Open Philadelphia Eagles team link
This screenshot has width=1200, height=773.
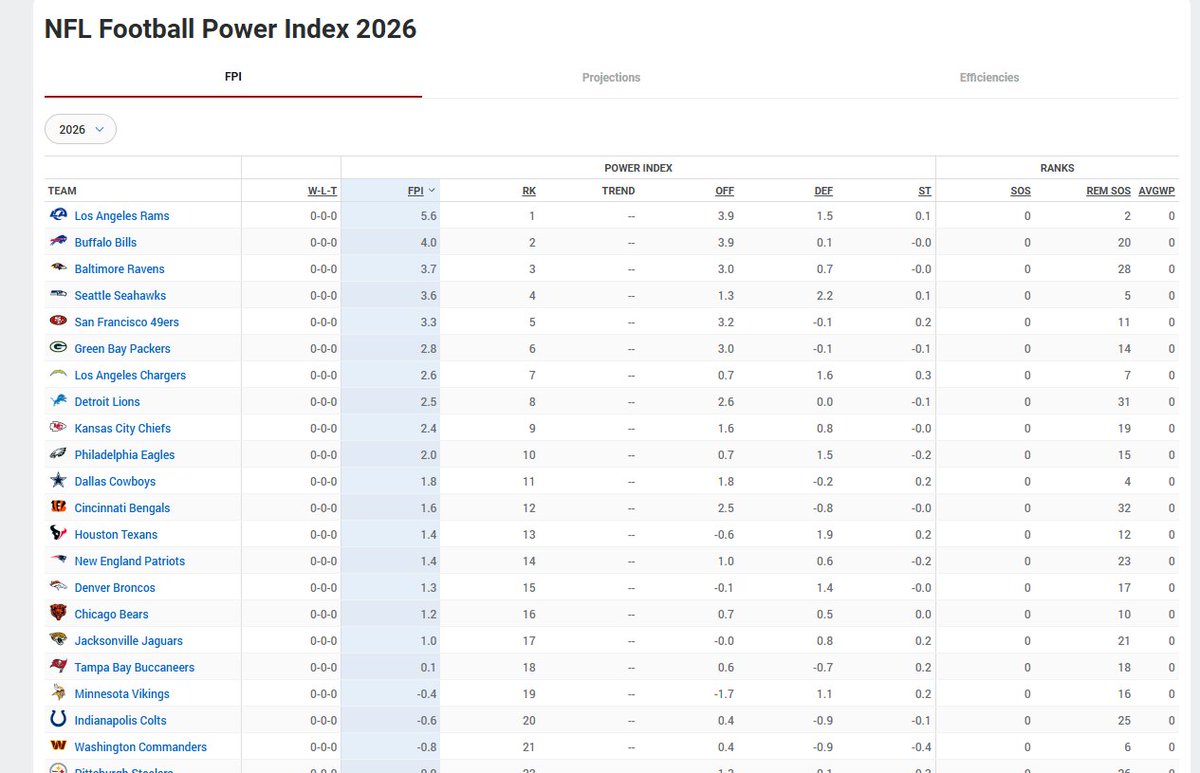point(124,455)
